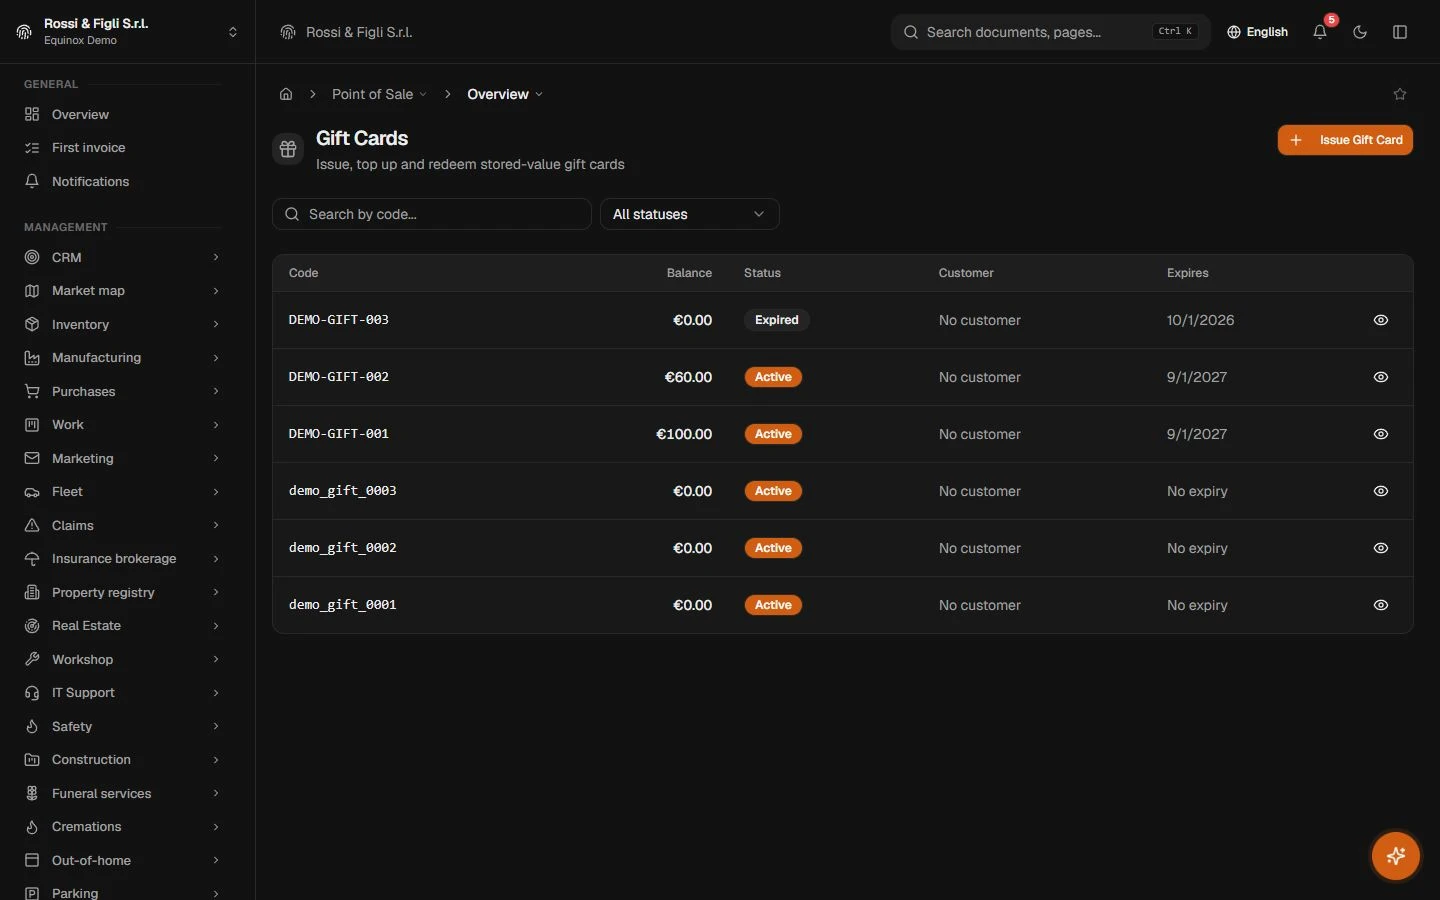The image size is (1440, 900).
Task: Open Funeral services in the sidebar
Action: 122,793
